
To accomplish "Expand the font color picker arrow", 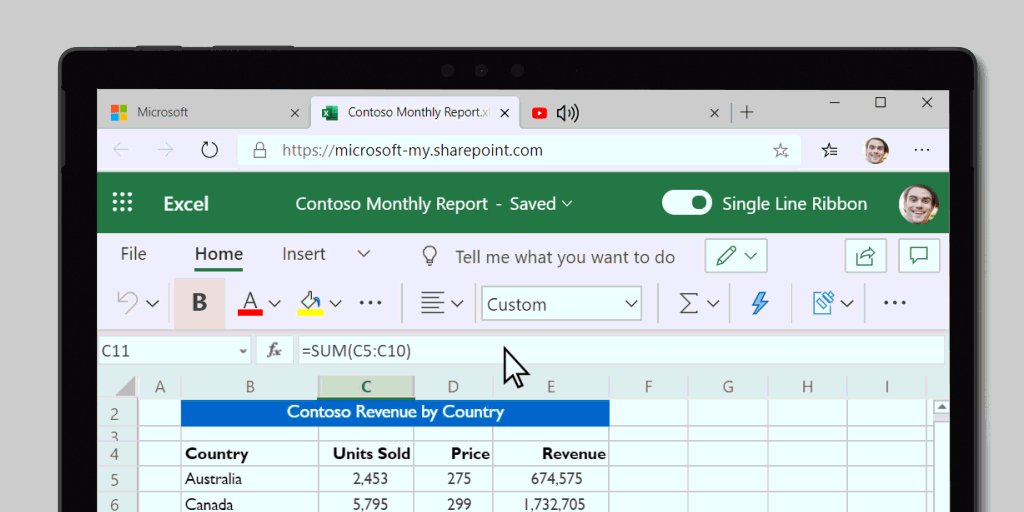I will 275,304.
